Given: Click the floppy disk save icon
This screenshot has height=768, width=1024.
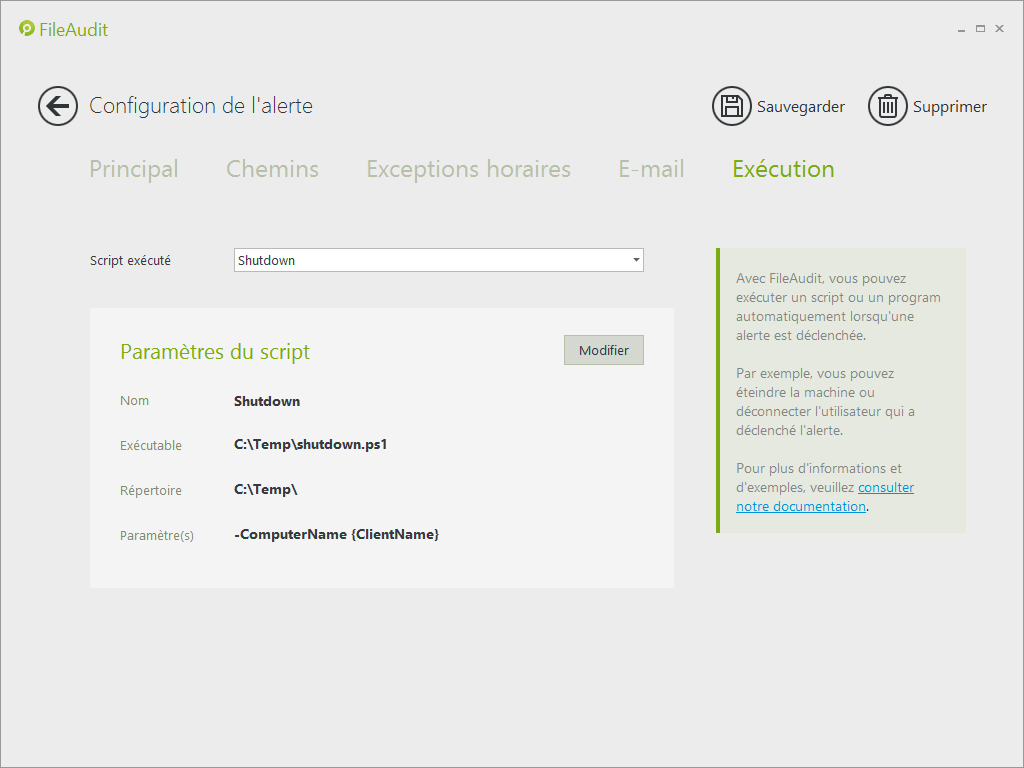Looking at the screenshot, I should click(x=731, y=106).
